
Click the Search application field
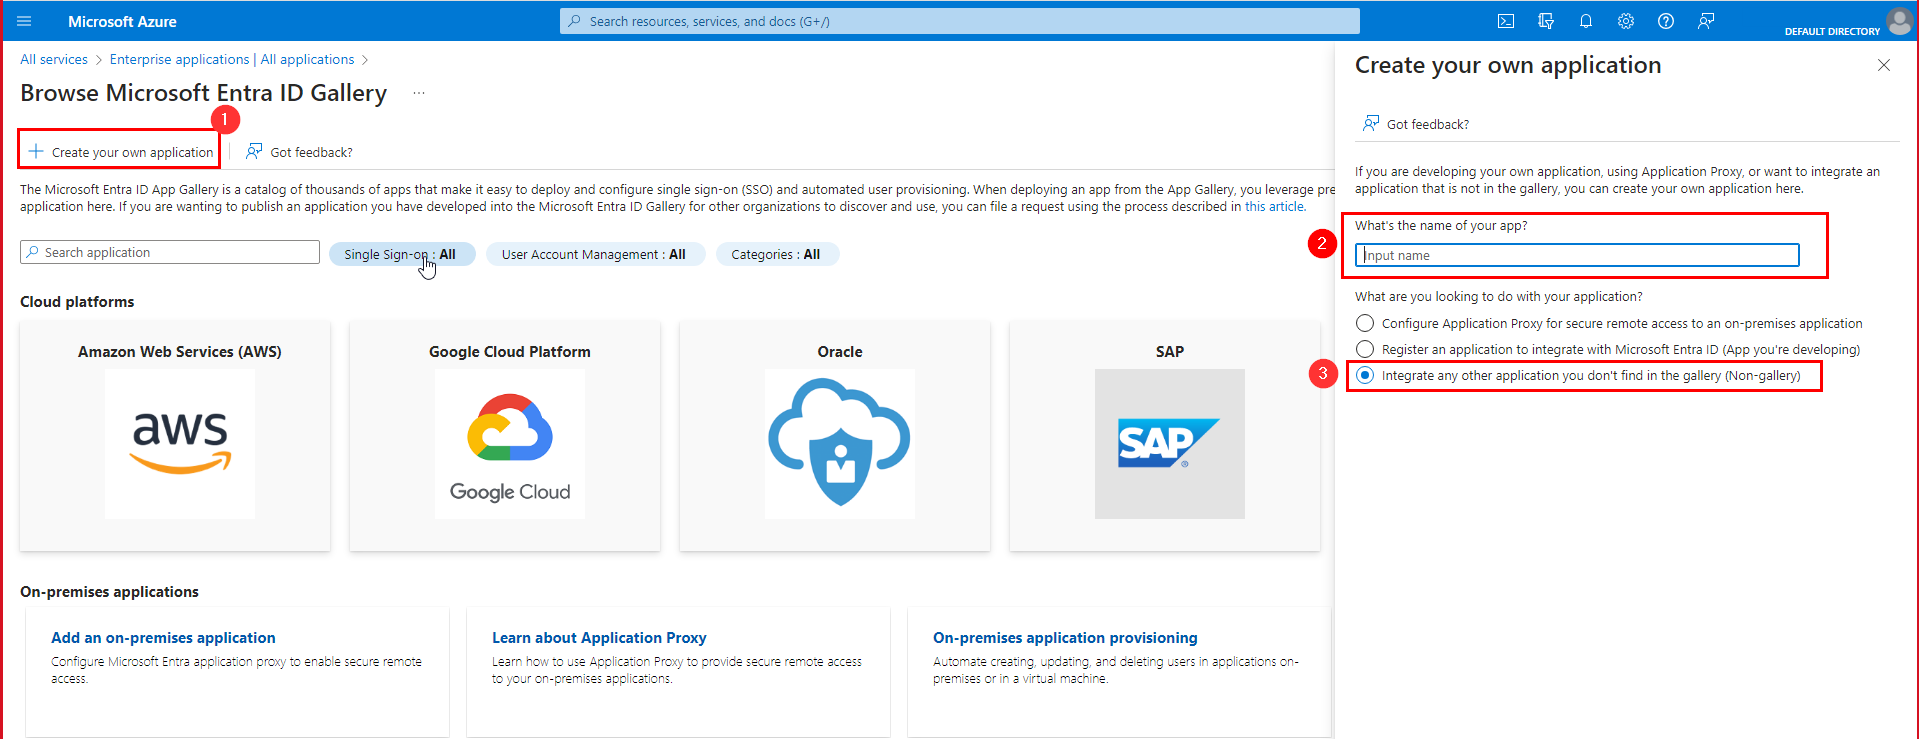[x=170, y=252]
